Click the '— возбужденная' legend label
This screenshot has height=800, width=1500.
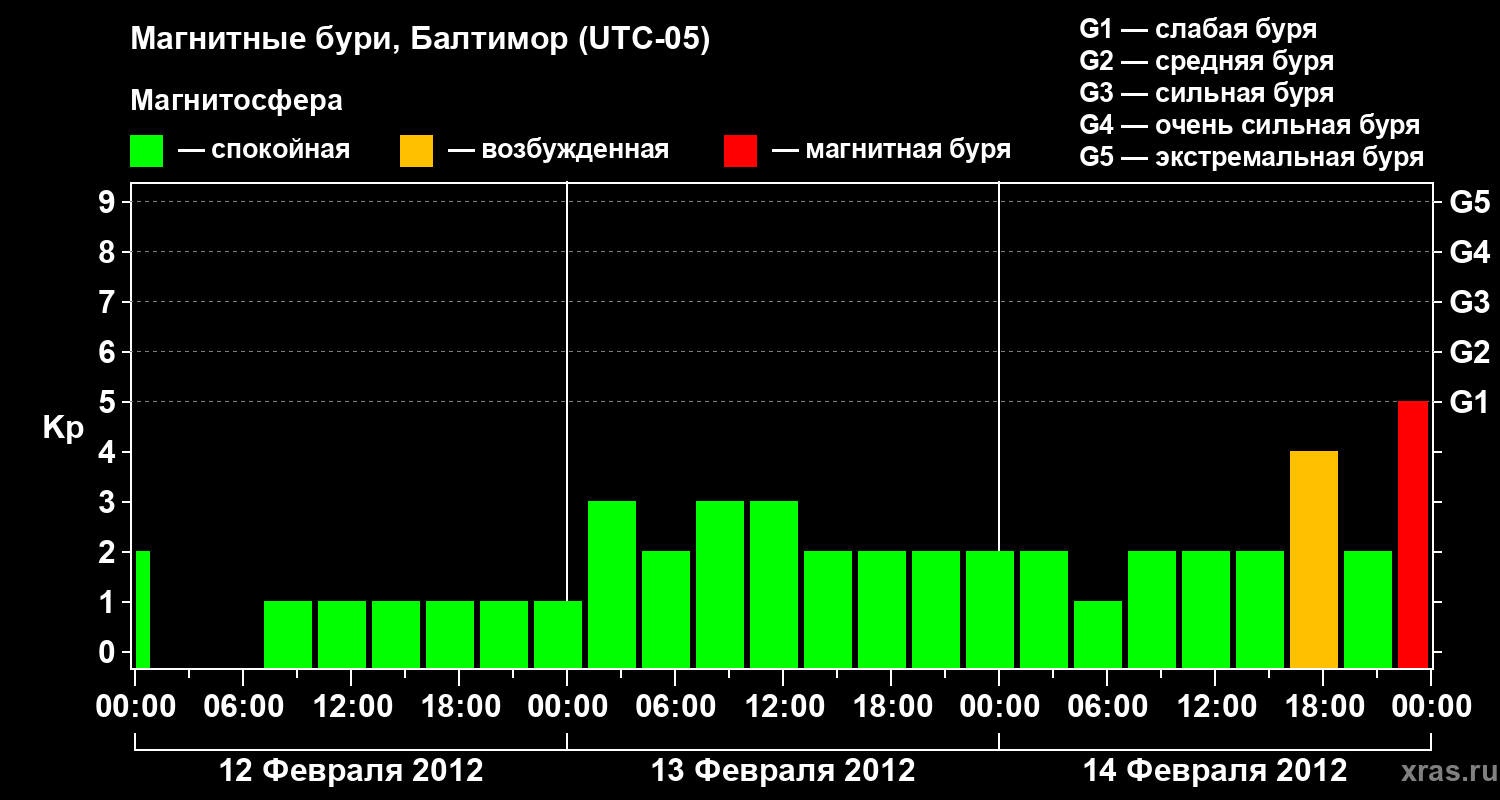tap(558, 150)
